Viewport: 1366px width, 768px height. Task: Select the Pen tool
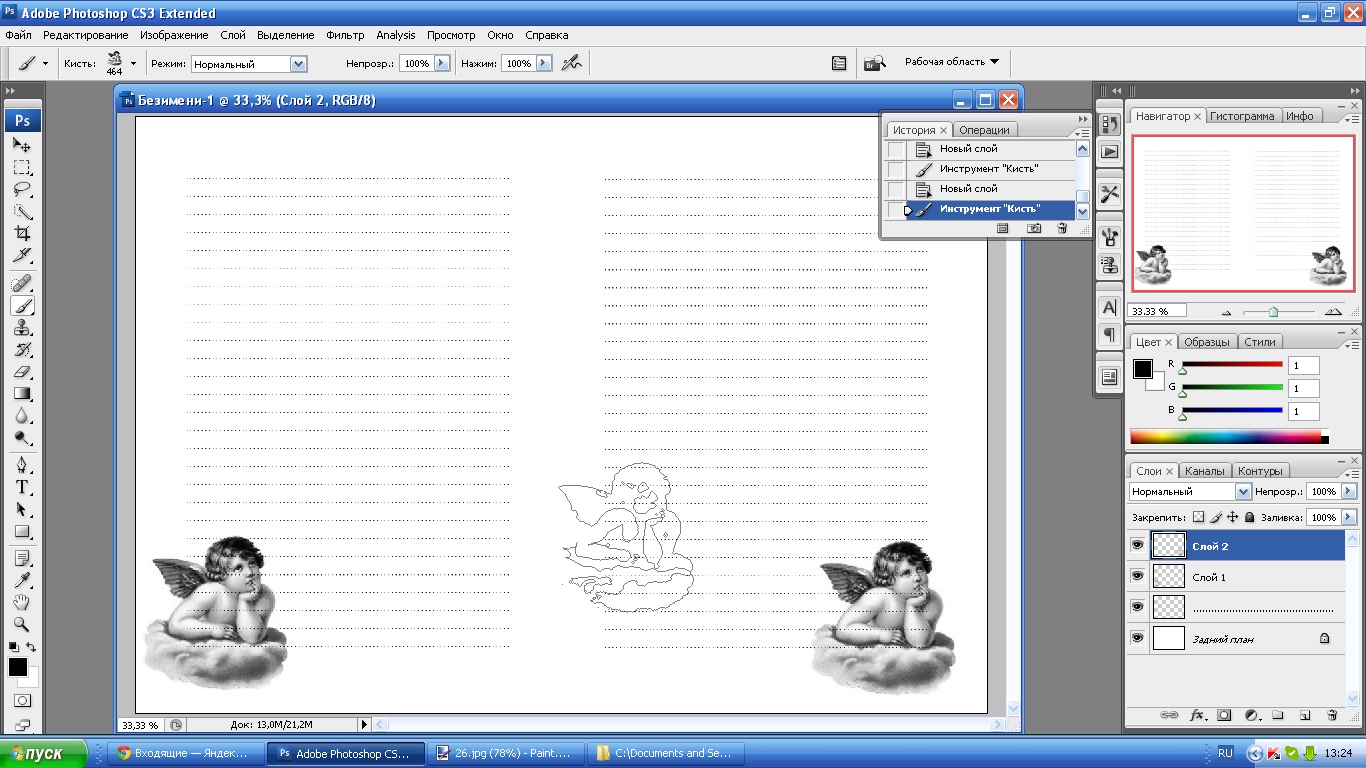(x=22, y=465)
